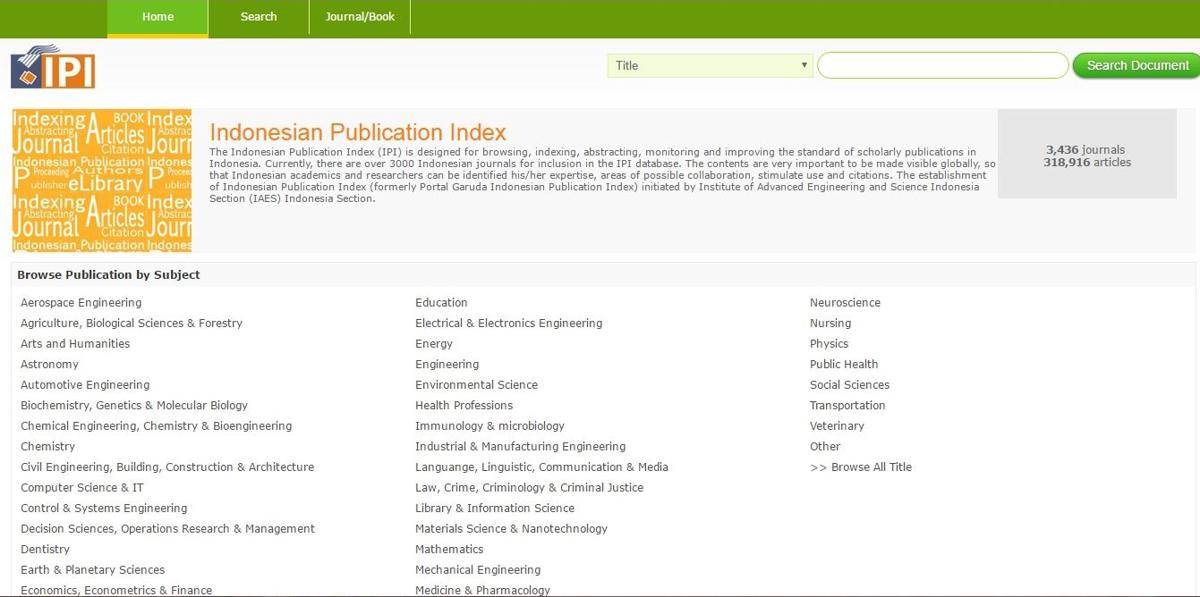The width and height of the screenshot is (1200, 597).
Task: Open the Journal/Book tab
Action: point(360,17)
